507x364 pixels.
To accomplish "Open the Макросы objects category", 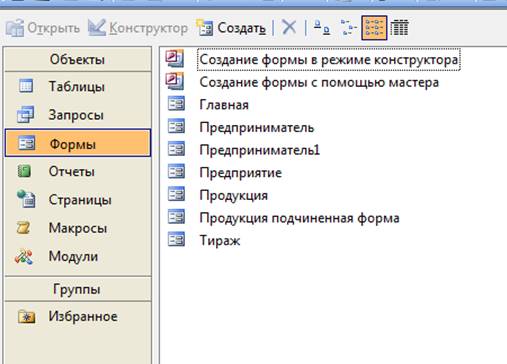I will pyautogui.click(x=78, y=228).
